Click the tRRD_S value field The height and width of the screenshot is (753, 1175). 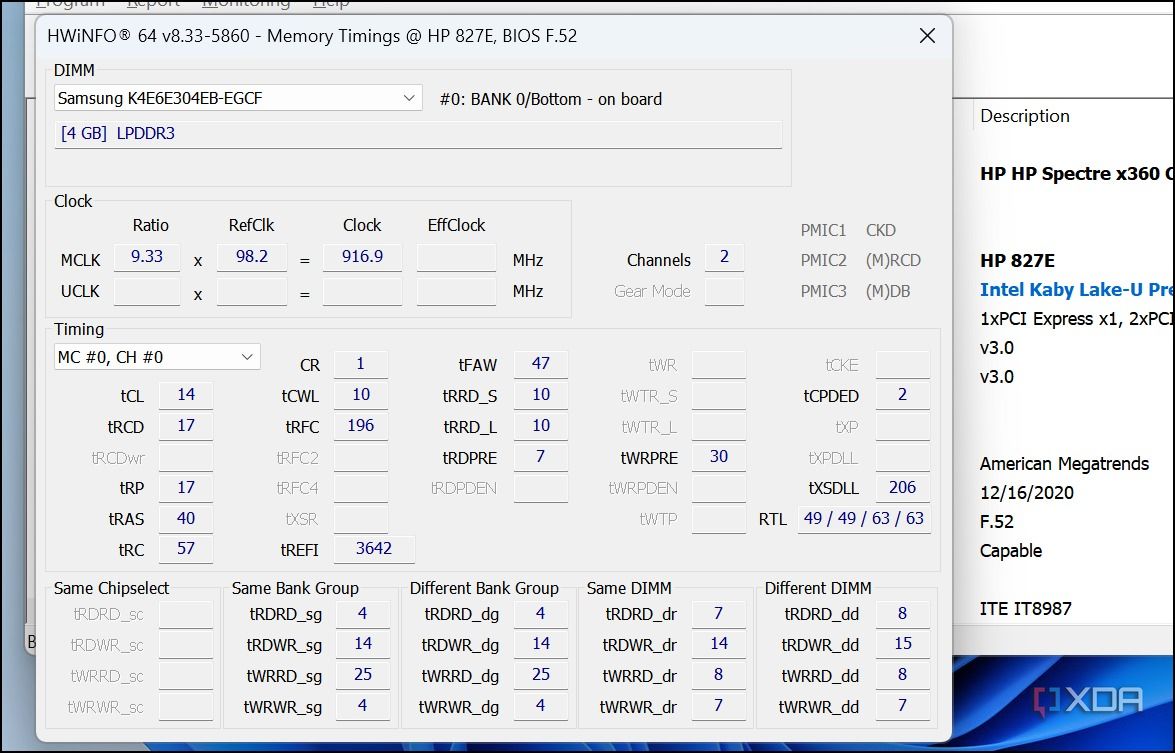point(540,395)
